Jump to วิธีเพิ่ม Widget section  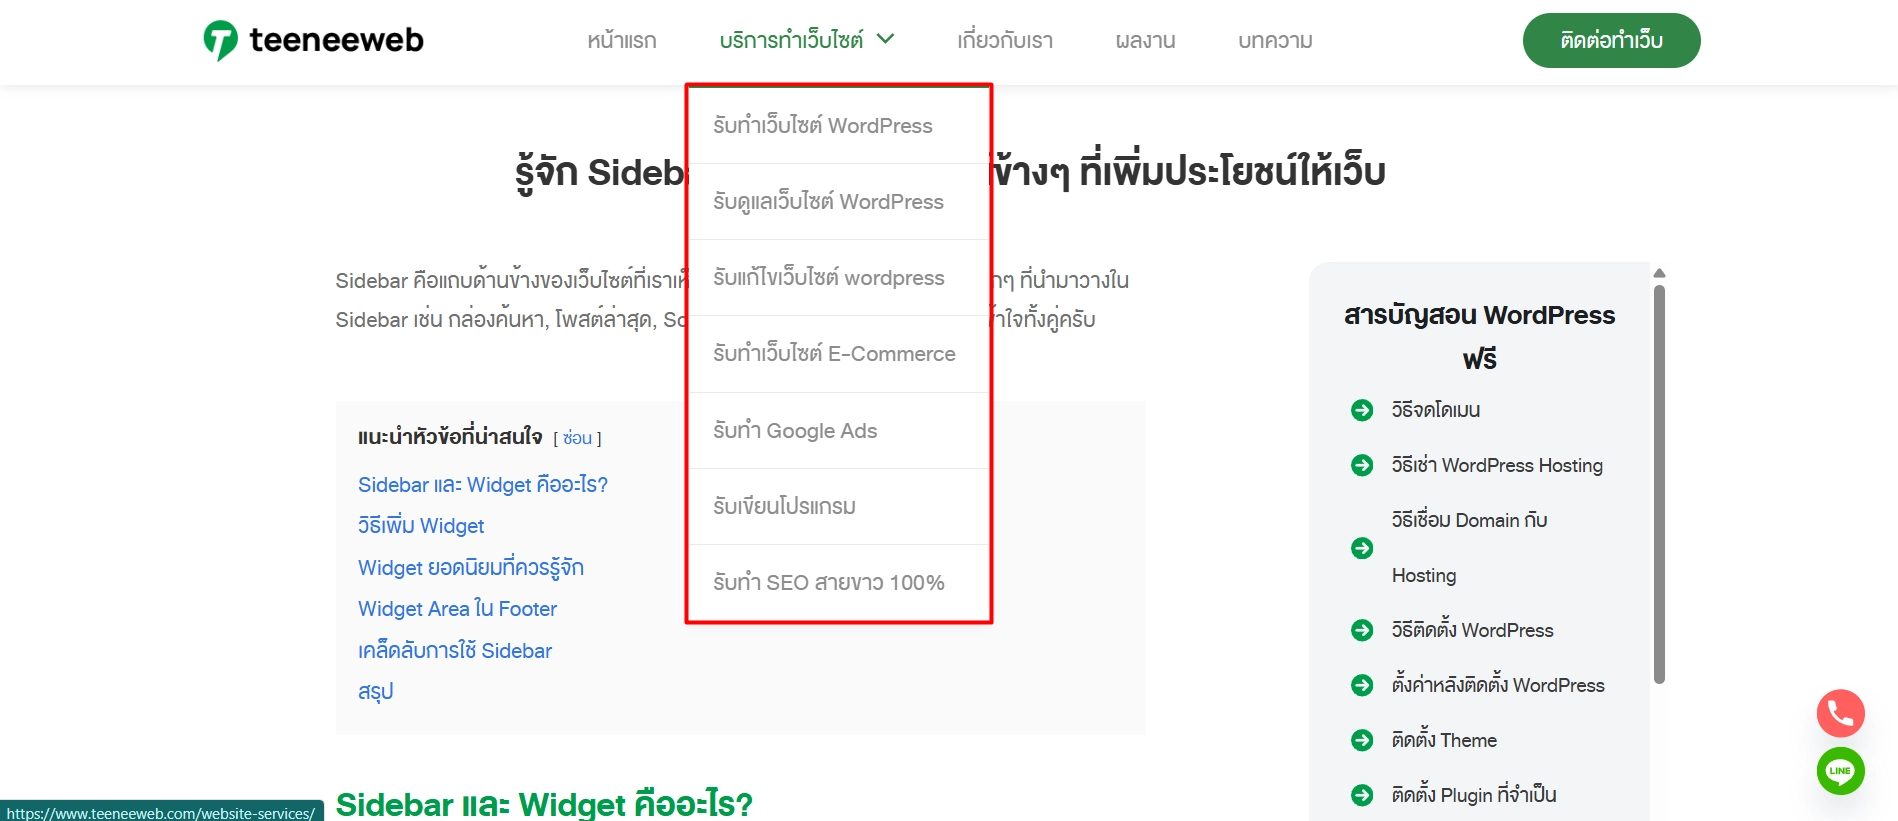point(421,526)
